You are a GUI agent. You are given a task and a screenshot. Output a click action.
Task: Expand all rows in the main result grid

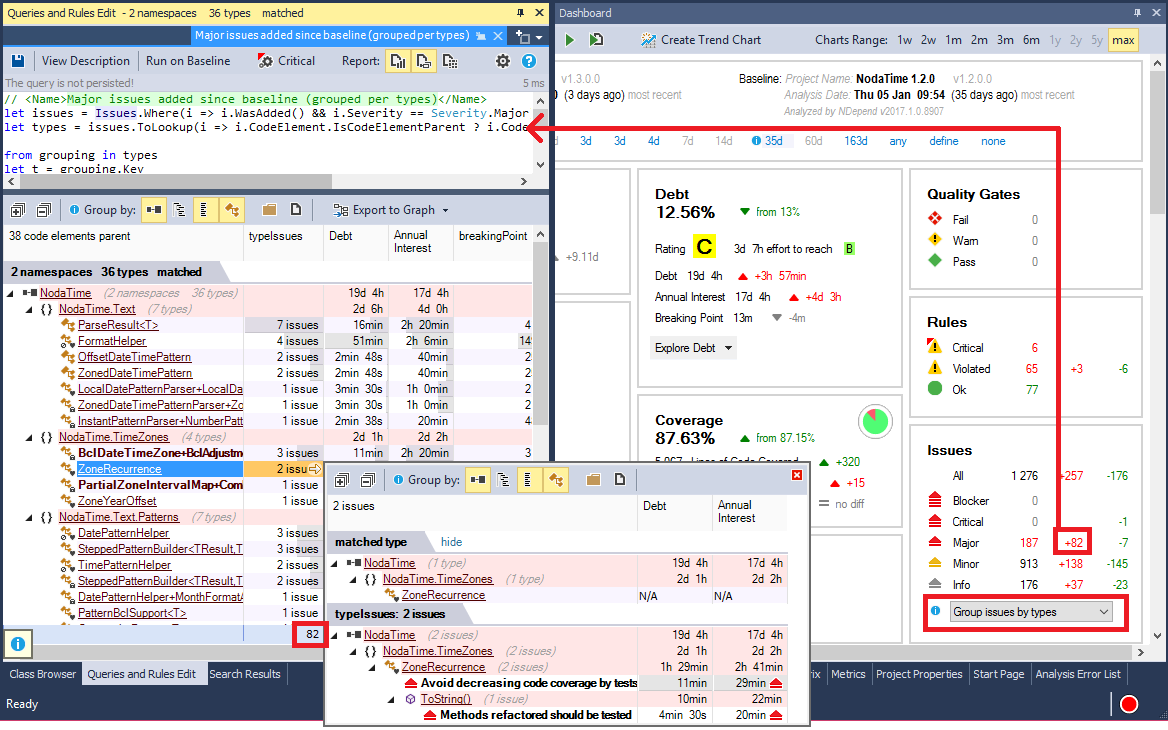click(18, 210)
